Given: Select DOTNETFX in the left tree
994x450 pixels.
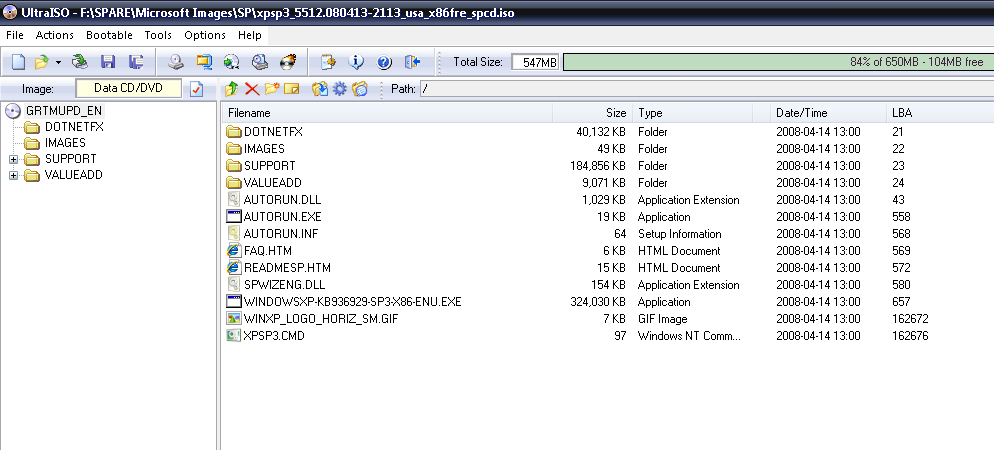Looking at the screenshot, I should 74,127.
